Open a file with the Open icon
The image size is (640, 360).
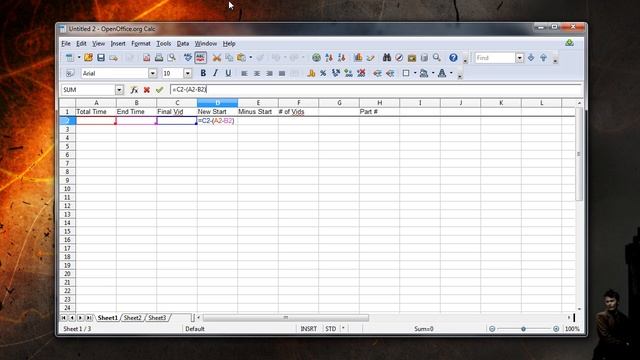point(88,58)
